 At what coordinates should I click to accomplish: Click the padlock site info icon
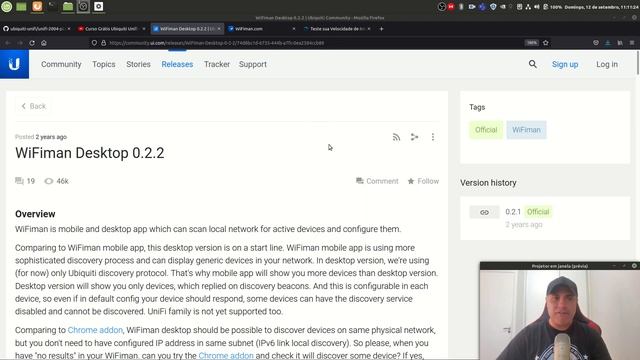(x=104, y=43)
